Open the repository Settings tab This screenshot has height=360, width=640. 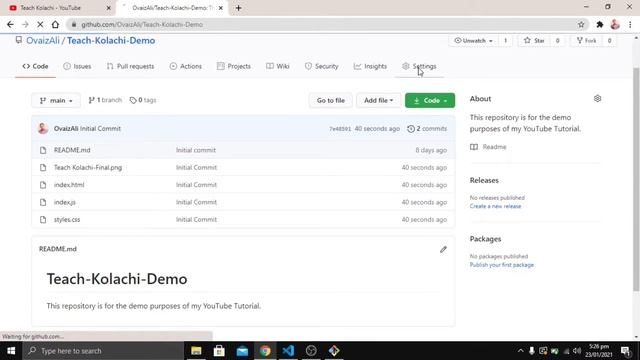coord(419,66)
